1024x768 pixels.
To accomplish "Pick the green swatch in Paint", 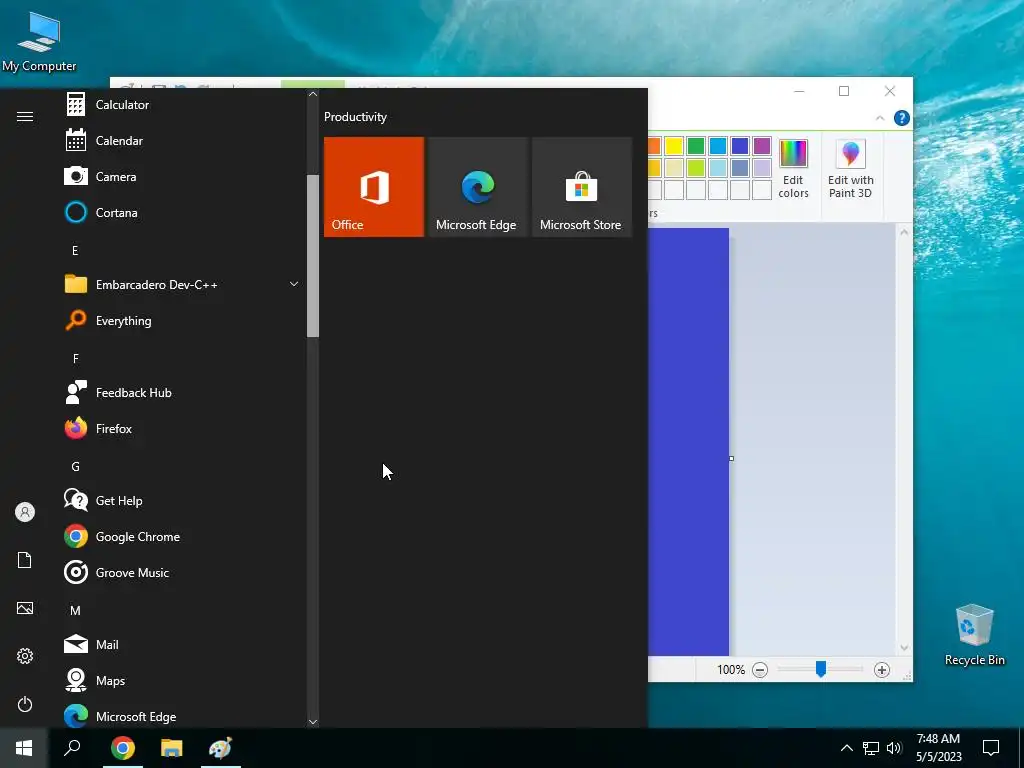I will pos(696,146).
